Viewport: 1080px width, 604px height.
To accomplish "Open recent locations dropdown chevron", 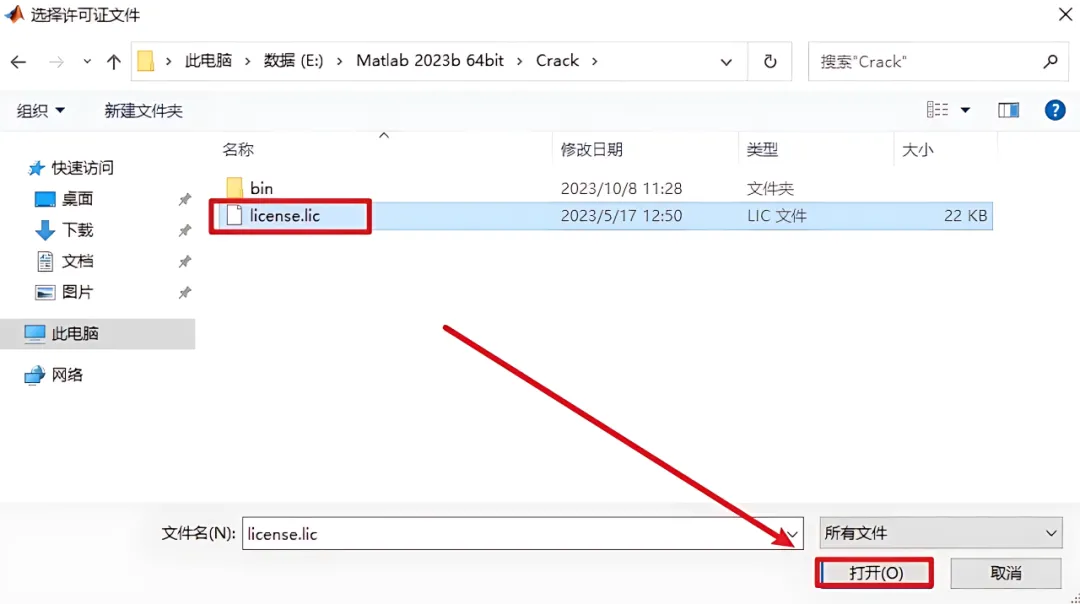I will pyautogui.click(x=87, y=62).
